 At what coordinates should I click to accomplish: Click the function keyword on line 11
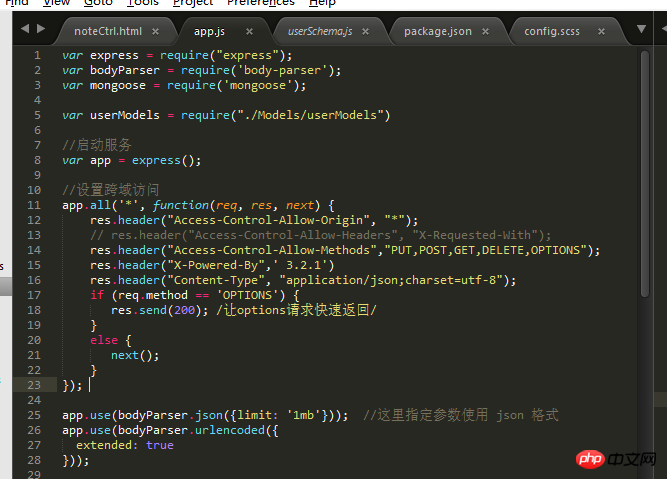click(x=181, y=205)
